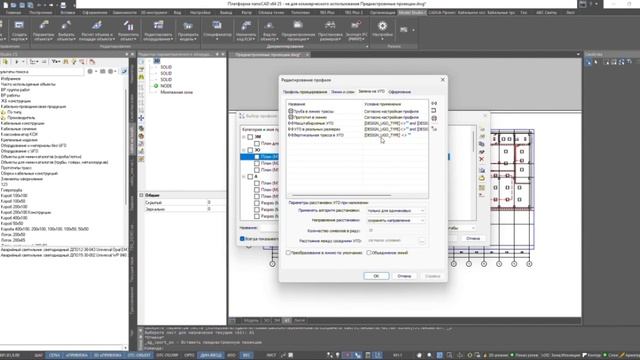Check the ЭО group checkbox in back dialog

250,150
